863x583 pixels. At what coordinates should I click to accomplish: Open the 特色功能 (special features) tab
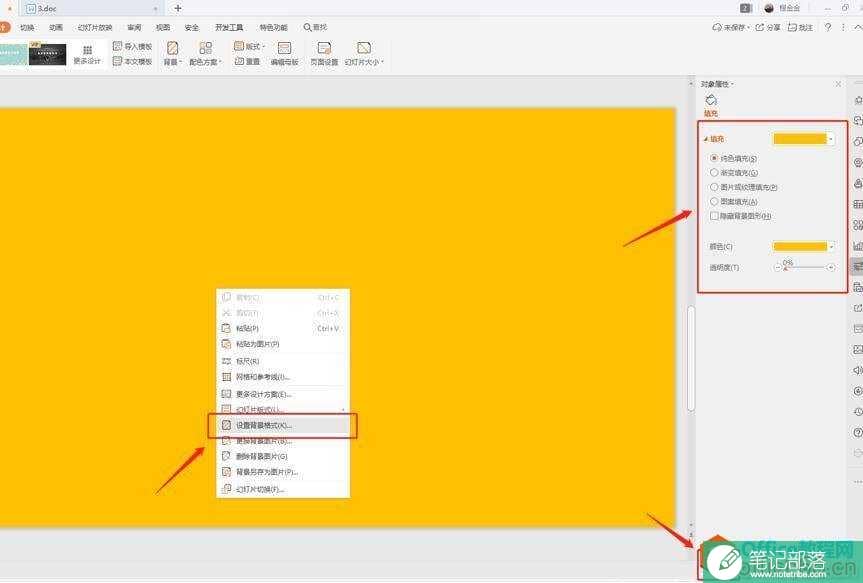point(274,27)
